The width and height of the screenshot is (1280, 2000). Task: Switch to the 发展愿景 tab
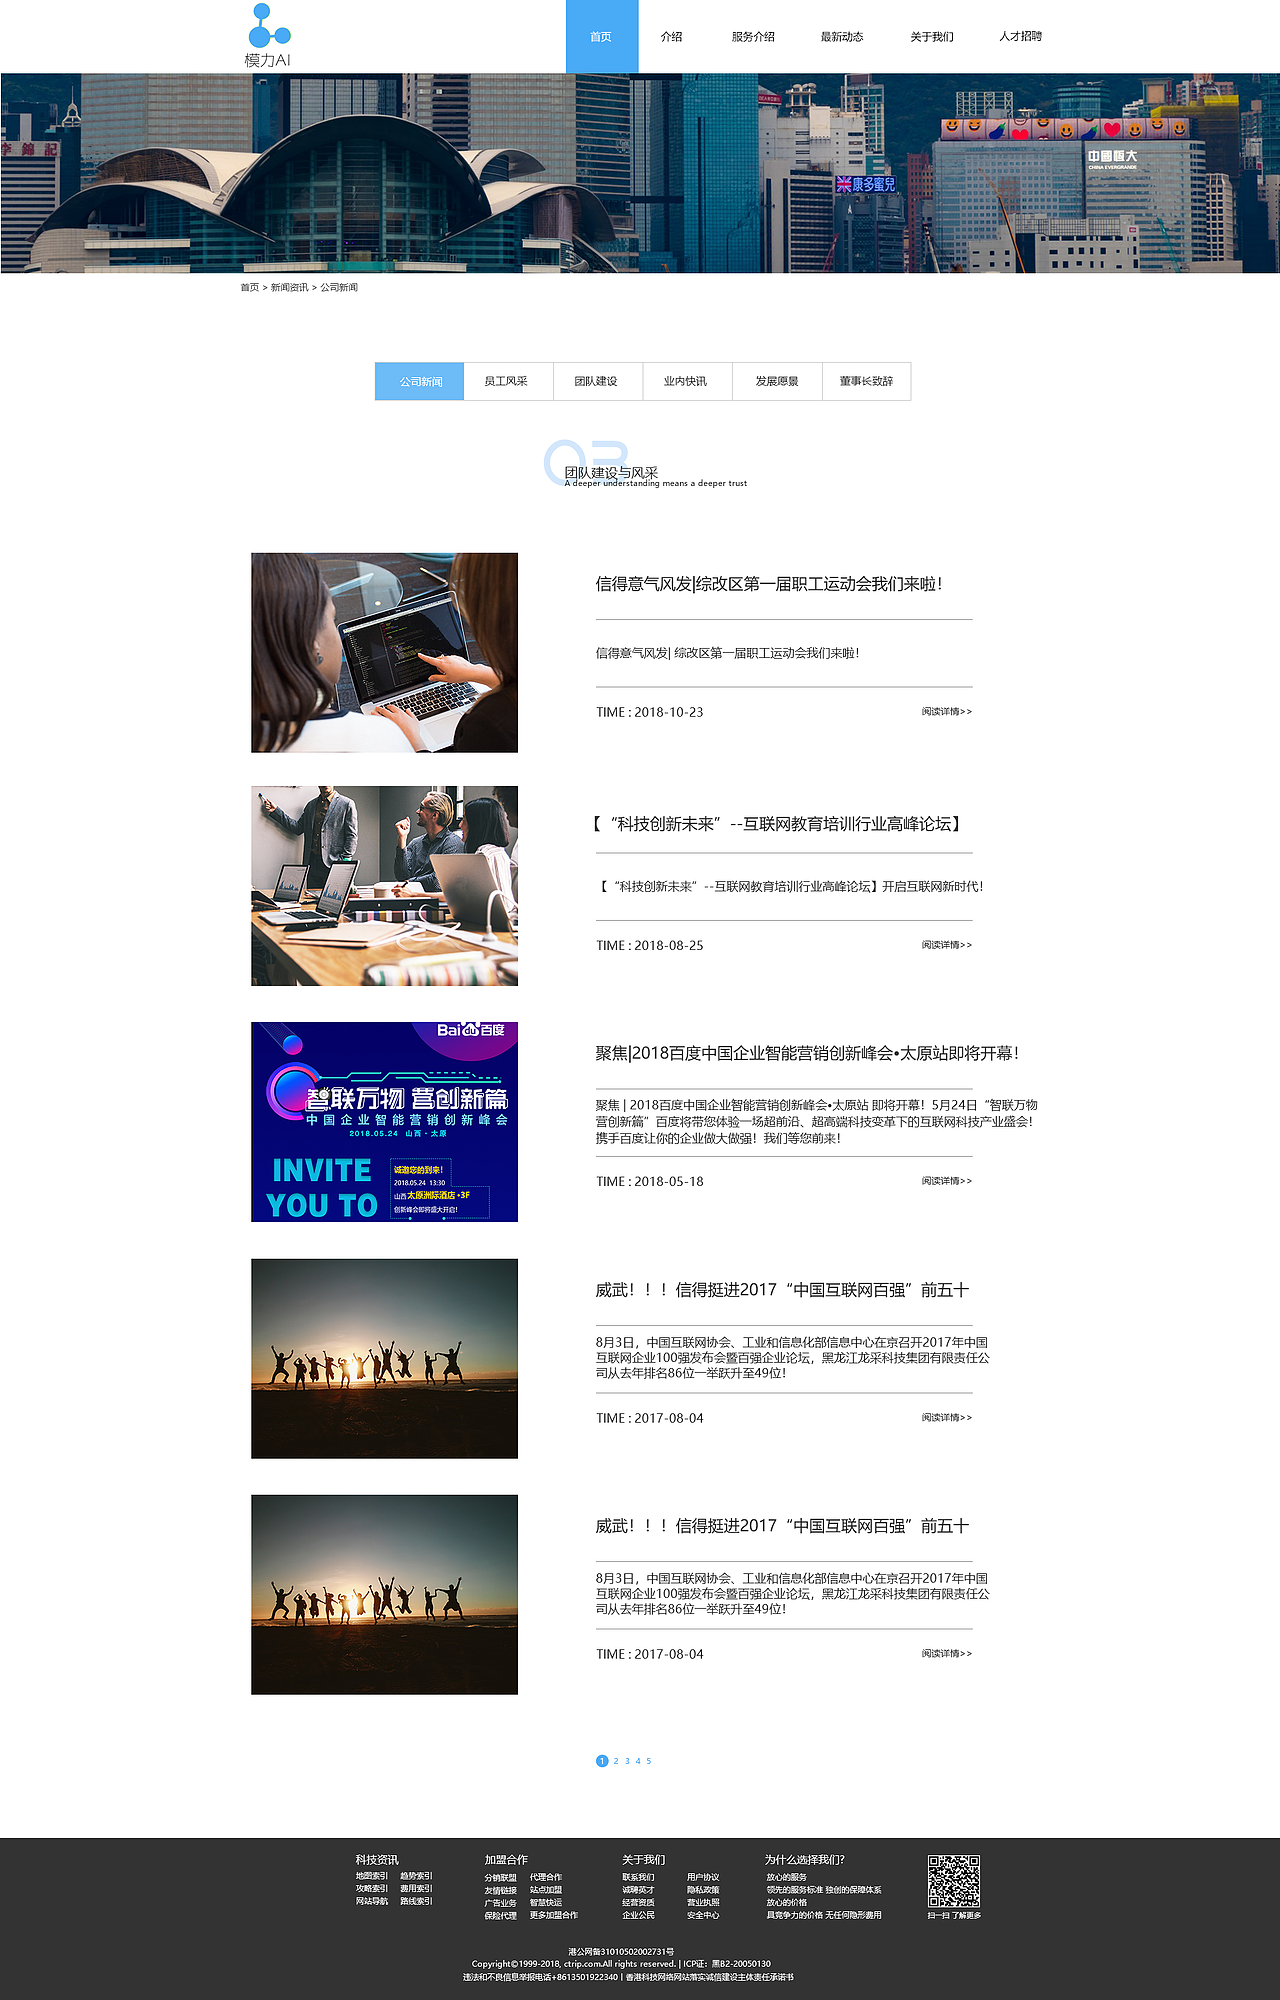(x=777, y=381)
